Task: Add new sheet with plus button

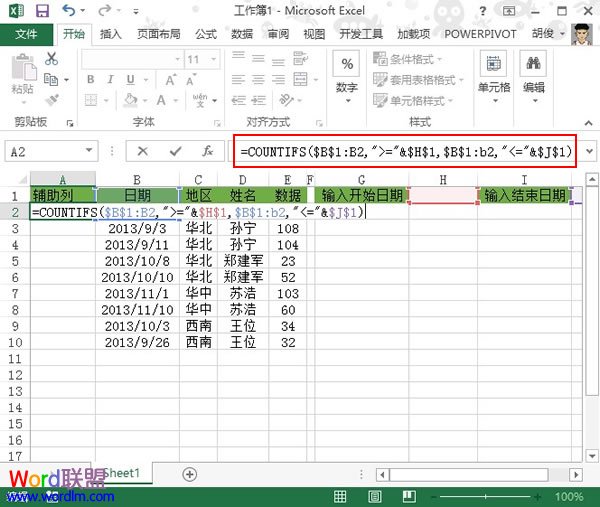Action: pyautogui.click(x=190, y=474)
